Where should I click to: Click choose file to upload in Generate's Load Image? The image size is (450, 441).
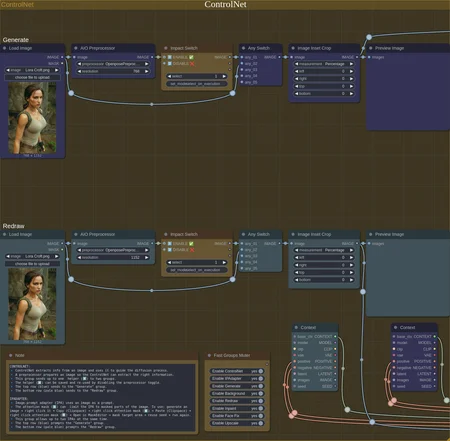click(32, 77)
